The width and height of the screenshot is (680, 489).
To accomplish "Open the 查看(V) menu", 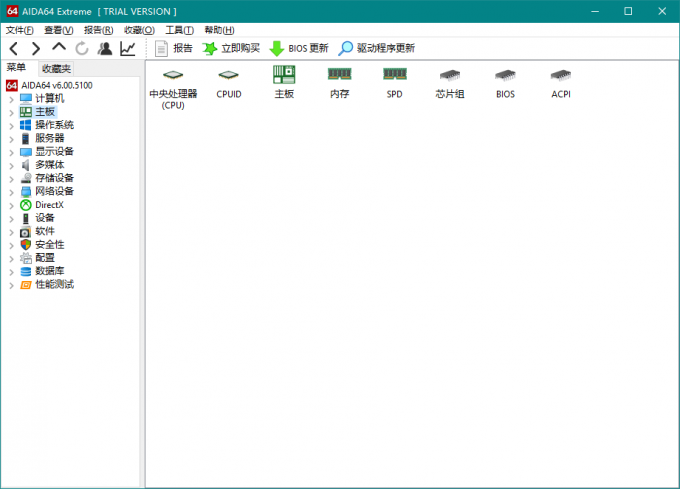I will coord(59,30).
